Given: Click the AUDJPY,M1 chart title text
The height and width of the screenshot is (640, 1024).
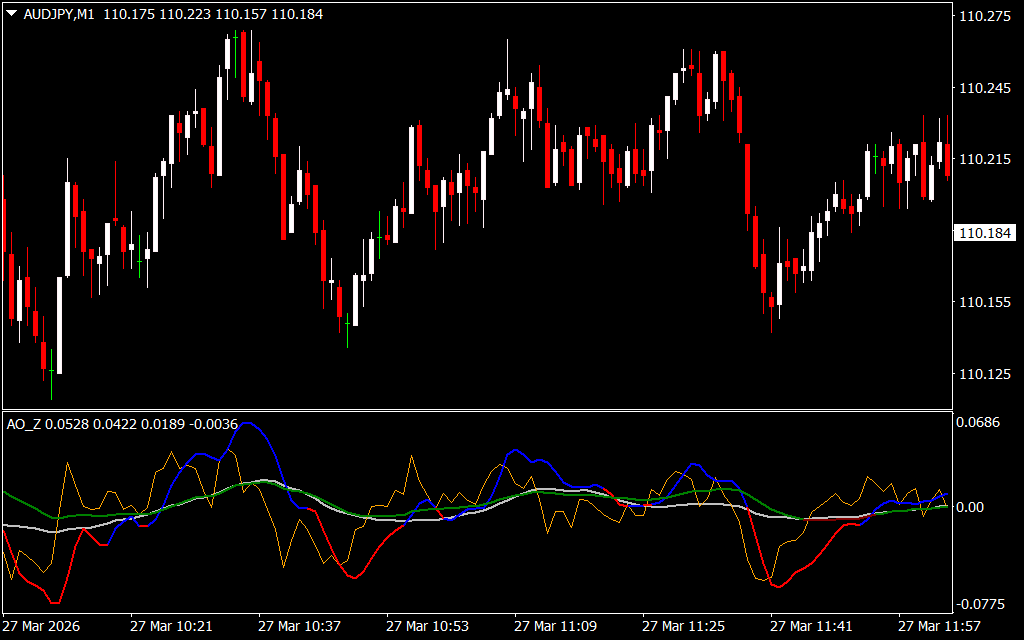Looking at the screenshot, I should (x=59, y=15).
